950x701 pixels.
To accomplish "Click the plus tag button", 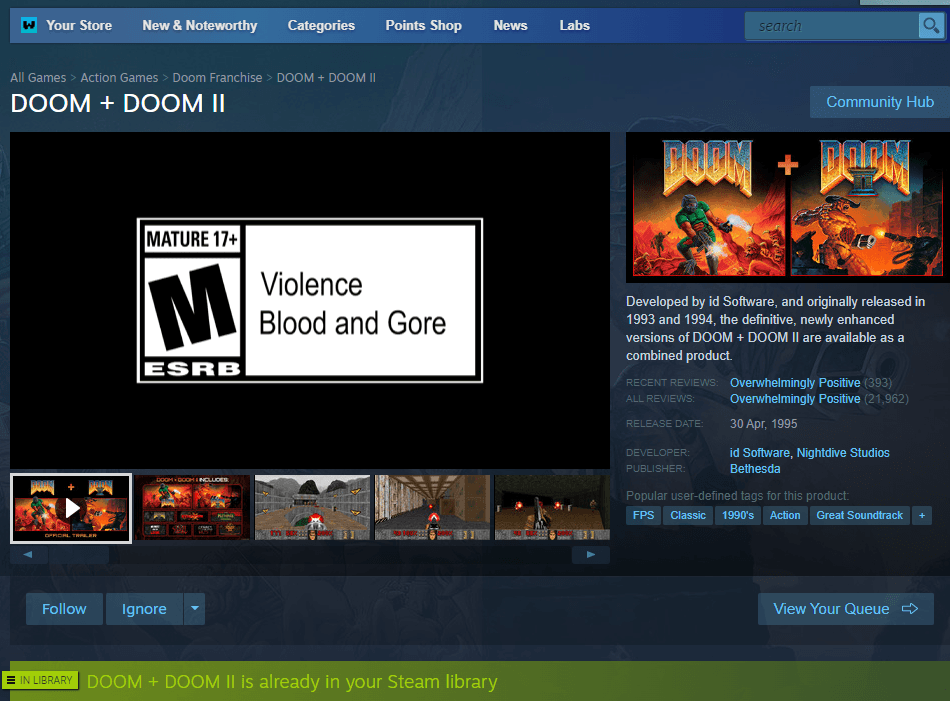I will 922,516.
